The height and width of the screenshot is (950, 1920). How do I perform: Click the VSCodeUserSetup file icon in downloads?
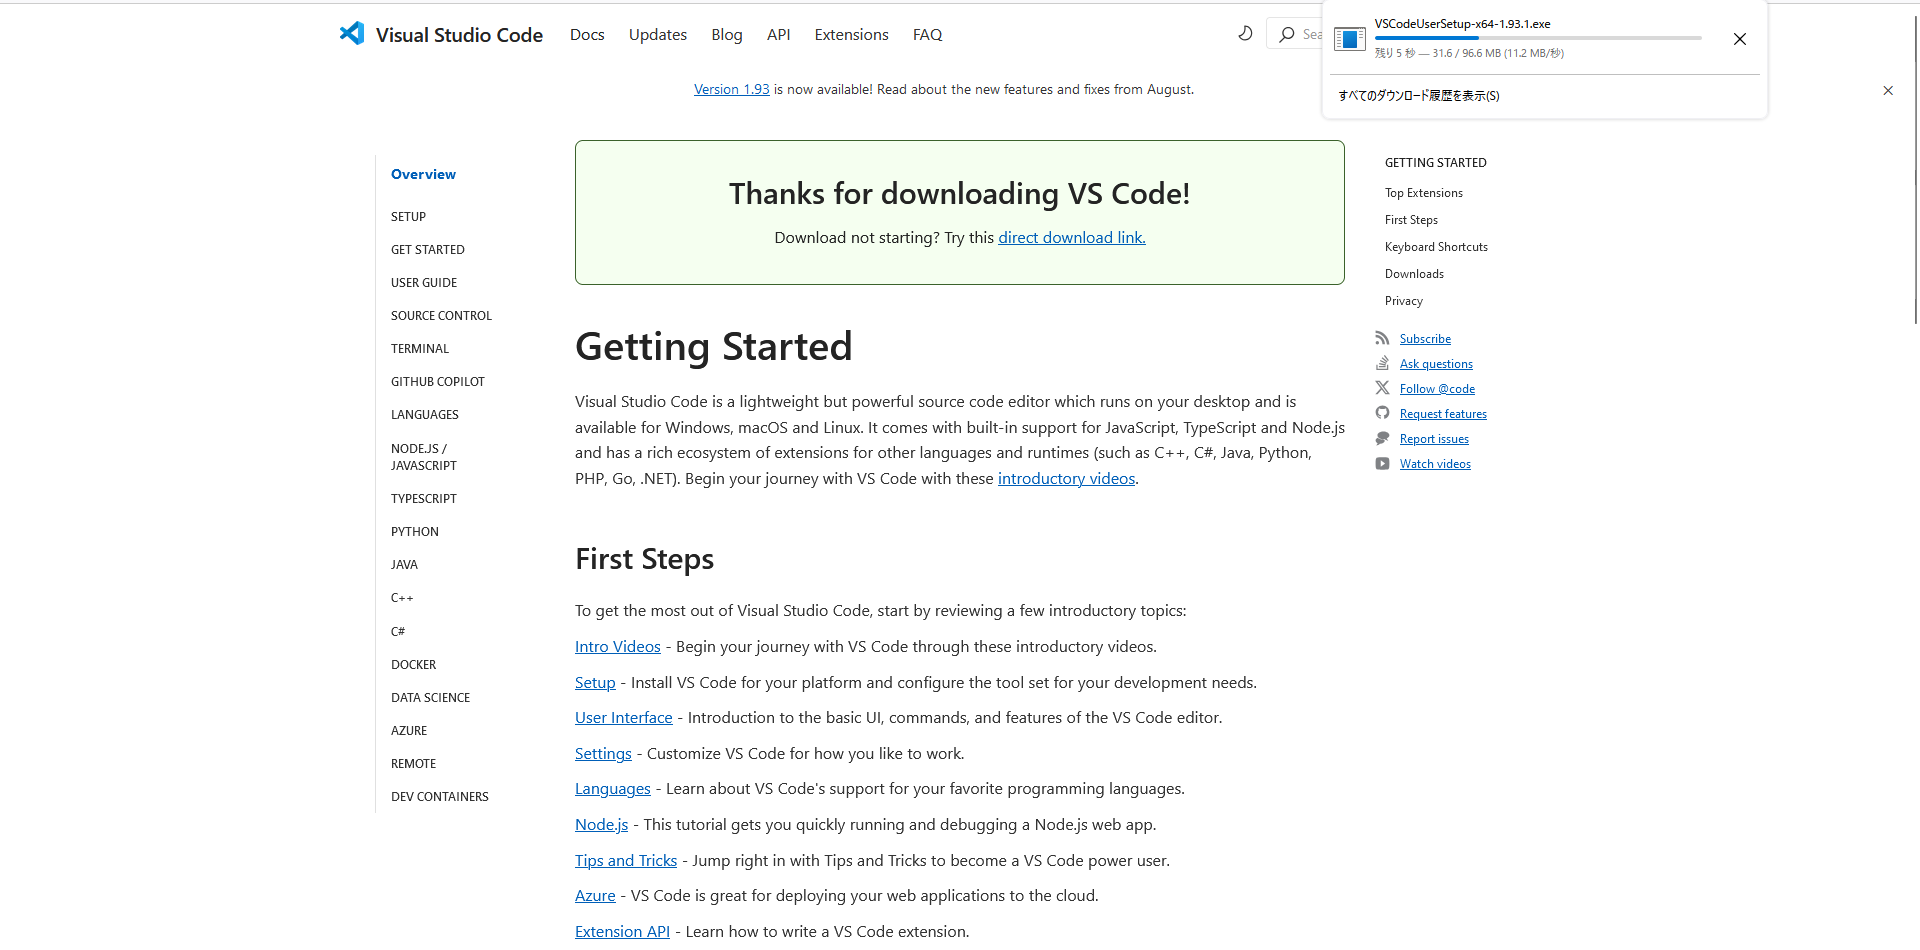1349,39
